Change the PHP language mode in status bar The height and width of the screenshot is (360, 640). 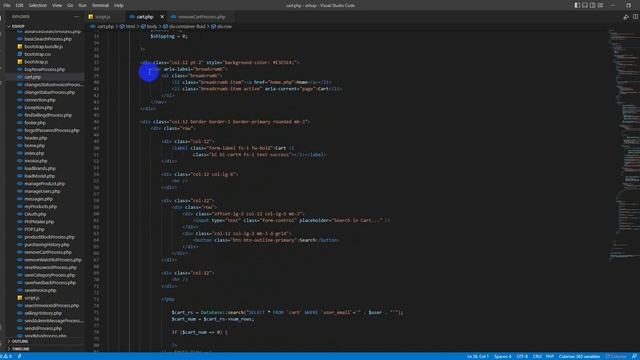click(x=549, y=356)
